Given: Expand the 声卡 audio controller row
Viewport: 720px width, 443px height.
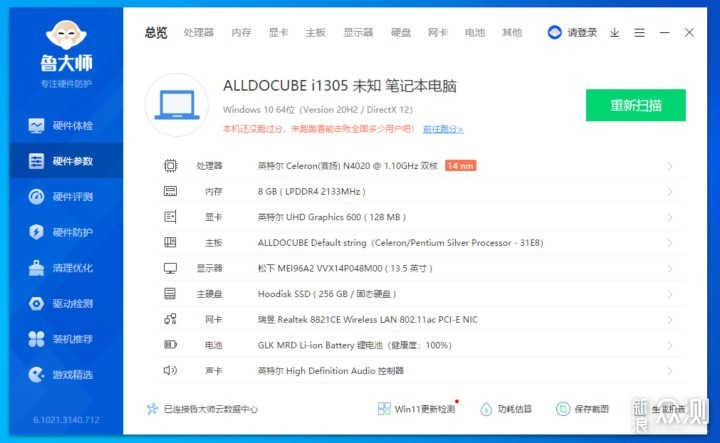Looking at the screenshot, I should click(x=670, y=371).
